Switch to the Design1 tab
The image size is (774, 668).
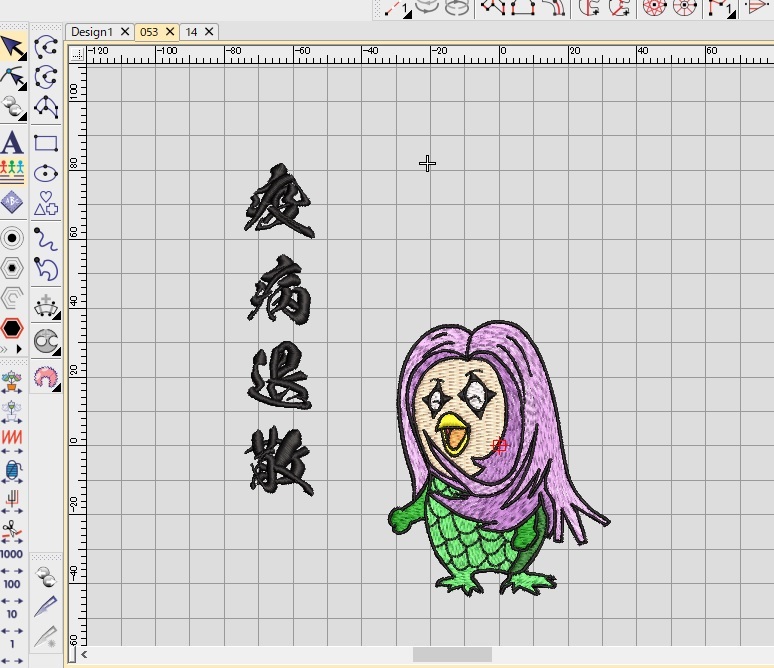92,32
